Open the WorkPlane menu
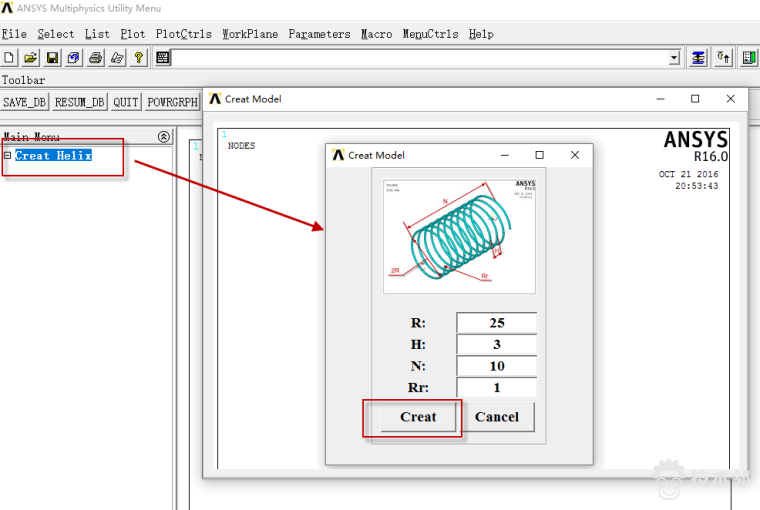The height and width of the screenshot is (510, 760). (x=250, y=34)
